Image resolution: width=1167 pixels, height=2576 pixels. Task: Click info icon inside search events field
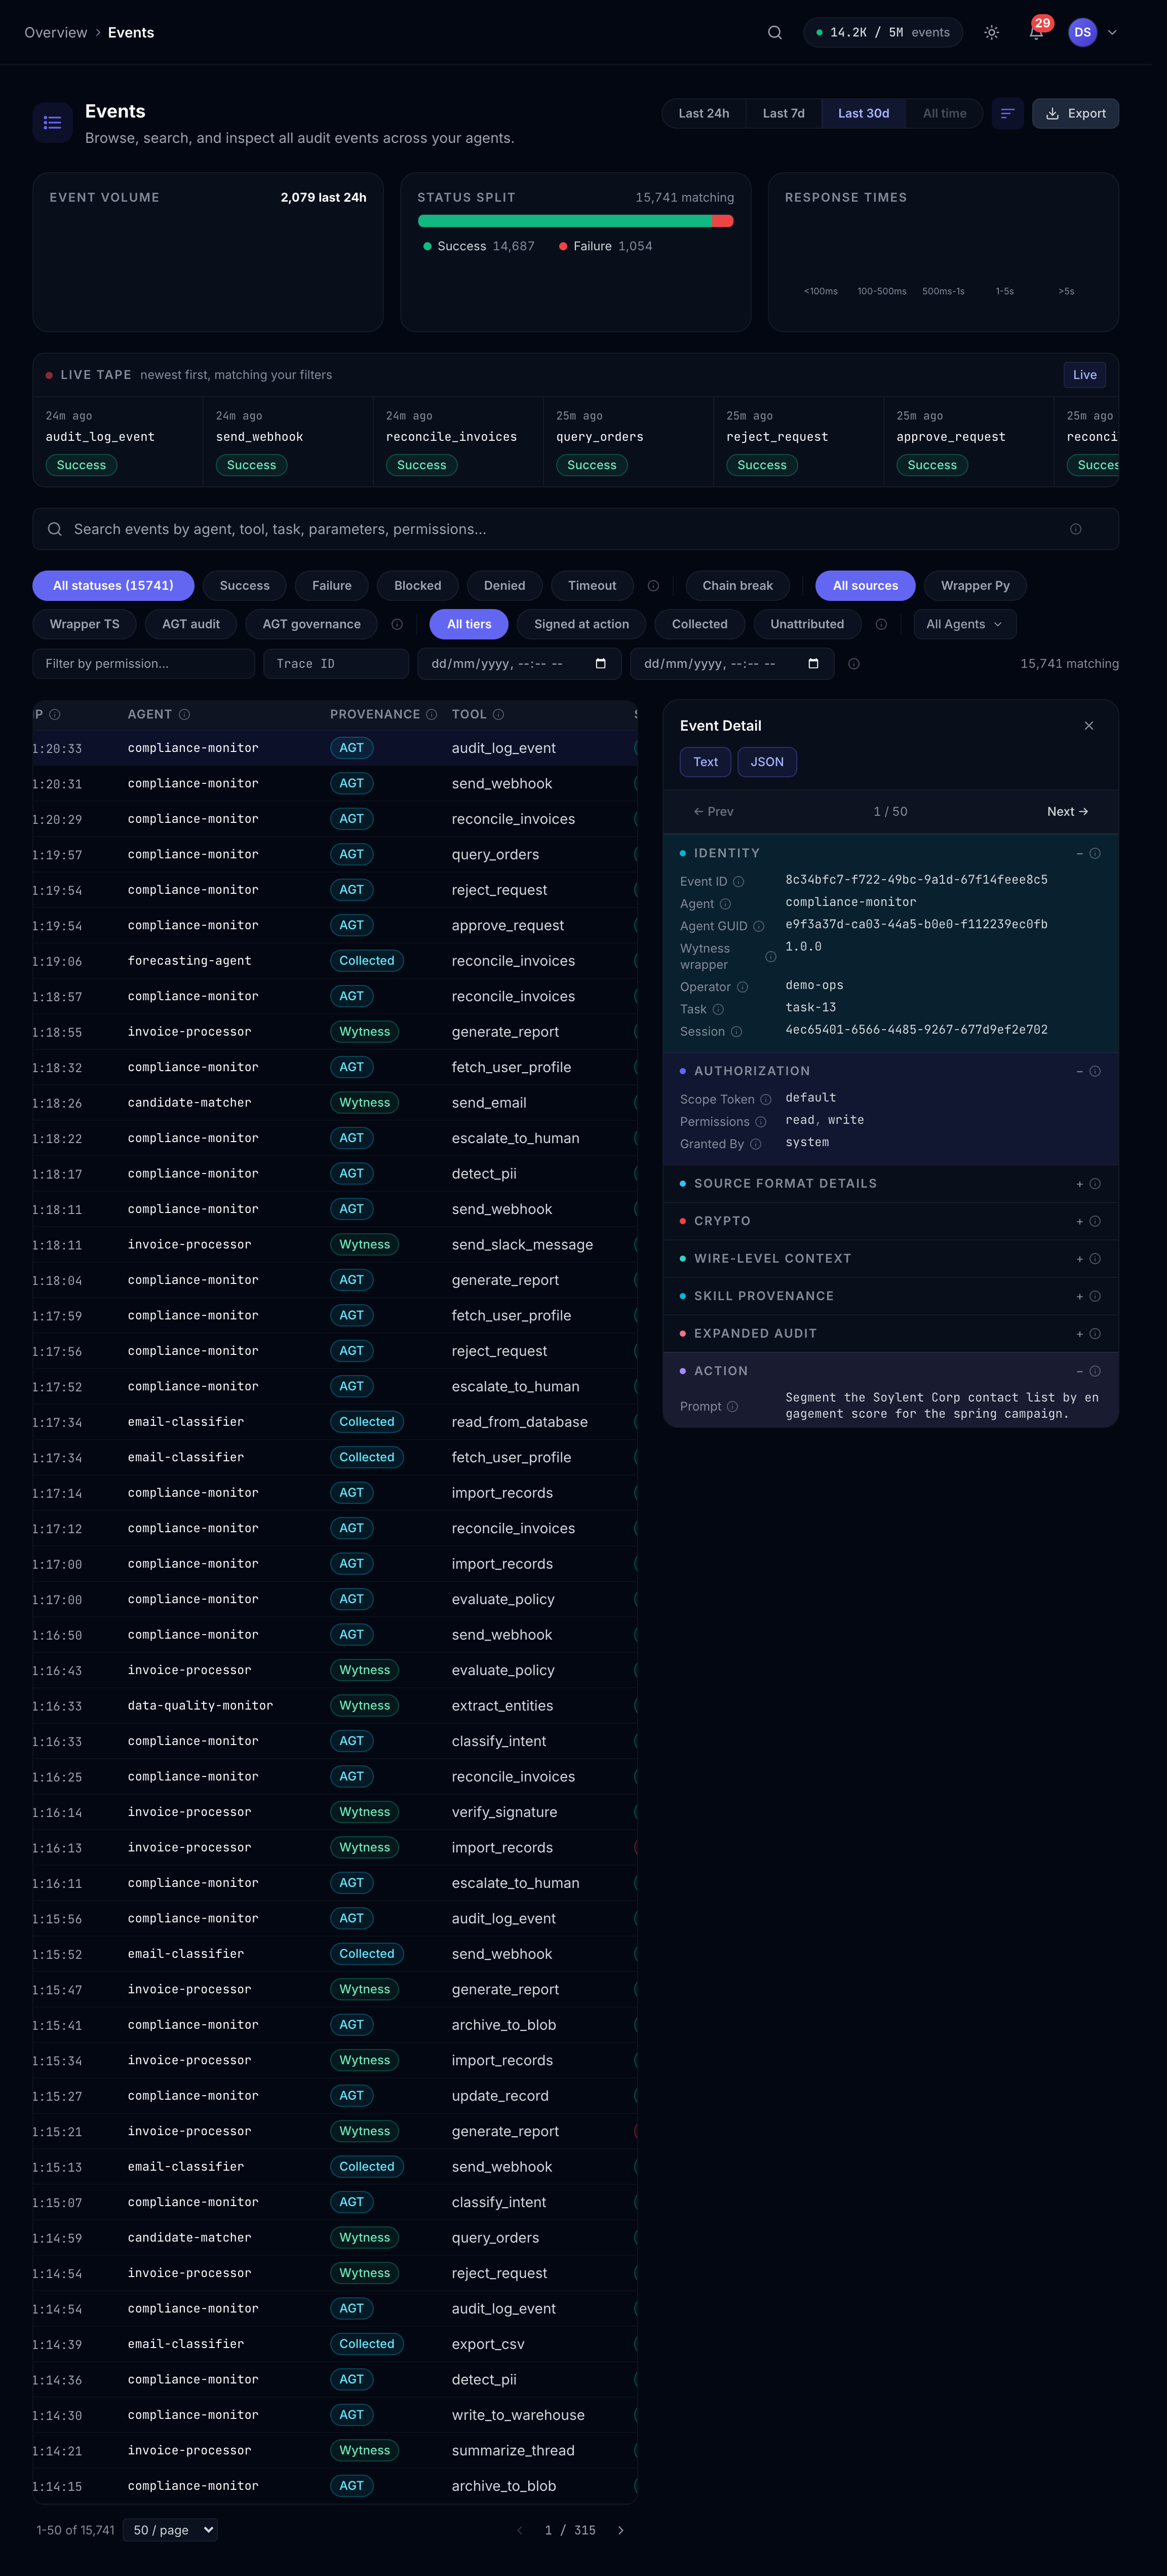pyautogui.click(x=1075, y=529)
